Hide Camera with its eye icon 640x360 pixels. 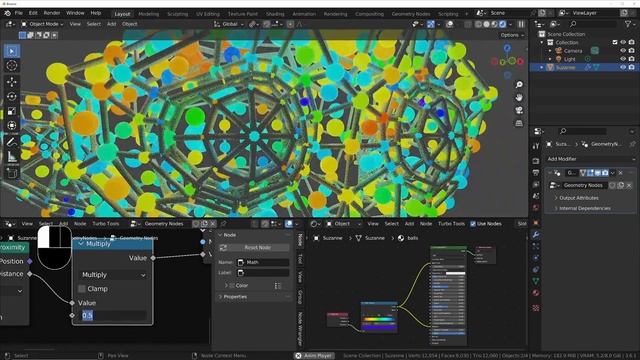coord(623,51)
